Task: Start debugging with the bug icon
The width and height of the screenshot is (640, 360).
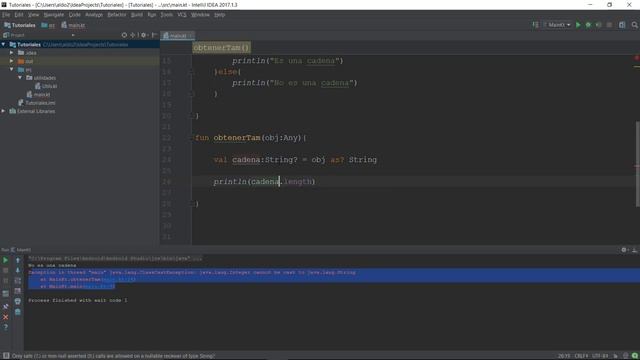Action: [588, 25]
